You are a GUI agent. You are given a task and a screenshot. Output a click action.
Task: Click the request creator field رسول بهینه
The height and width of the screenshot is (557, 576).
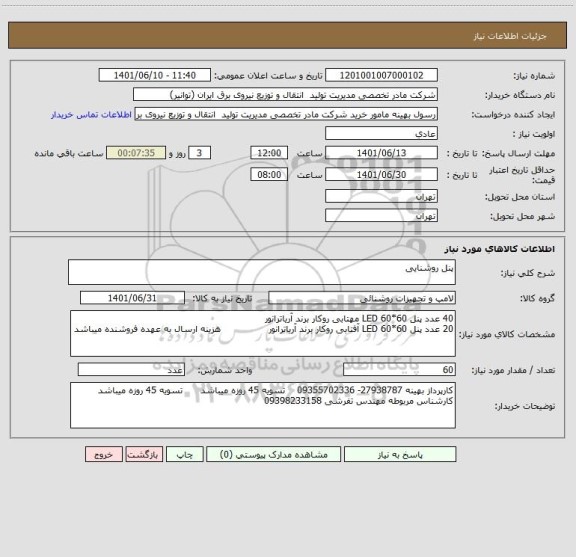tap(286, 114)
